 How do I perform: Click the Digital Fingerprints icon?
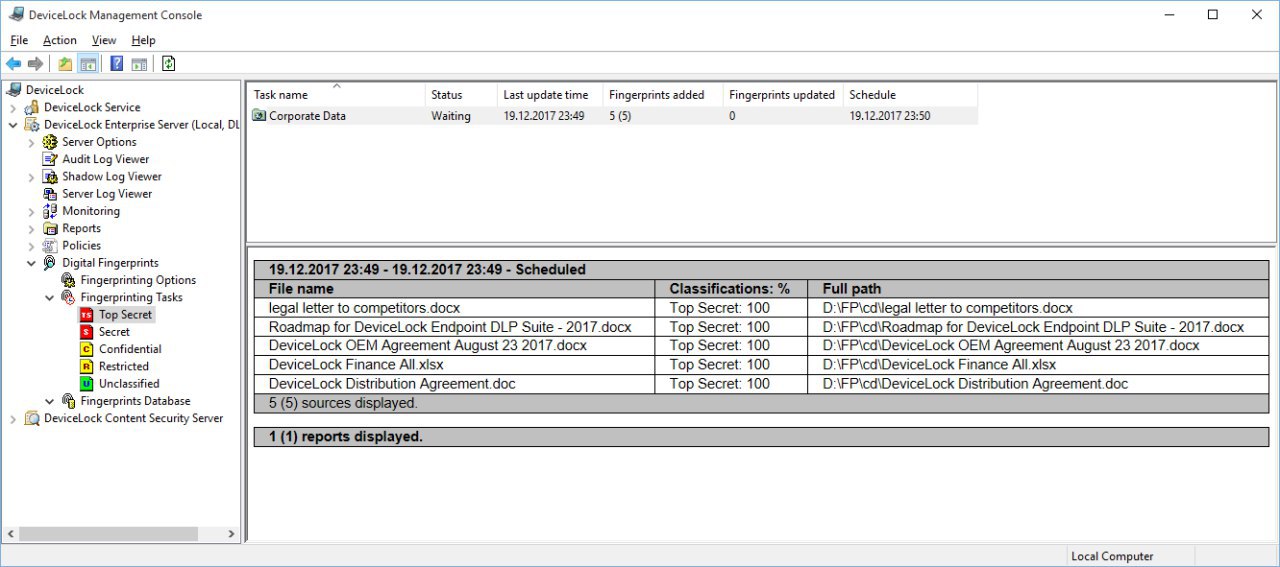pos(50,263)
